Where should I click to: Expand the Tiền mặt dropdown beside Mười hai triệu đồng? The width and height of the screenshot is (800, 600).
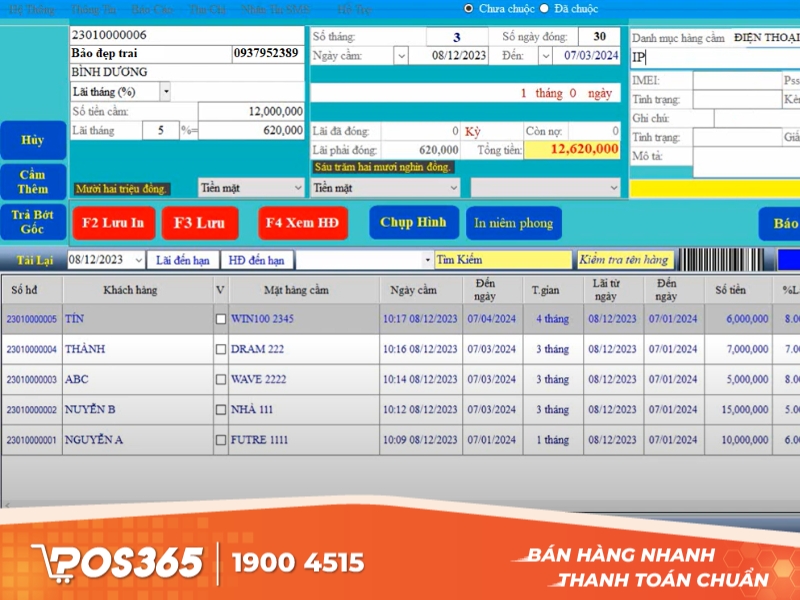click(x=297, y=187)
